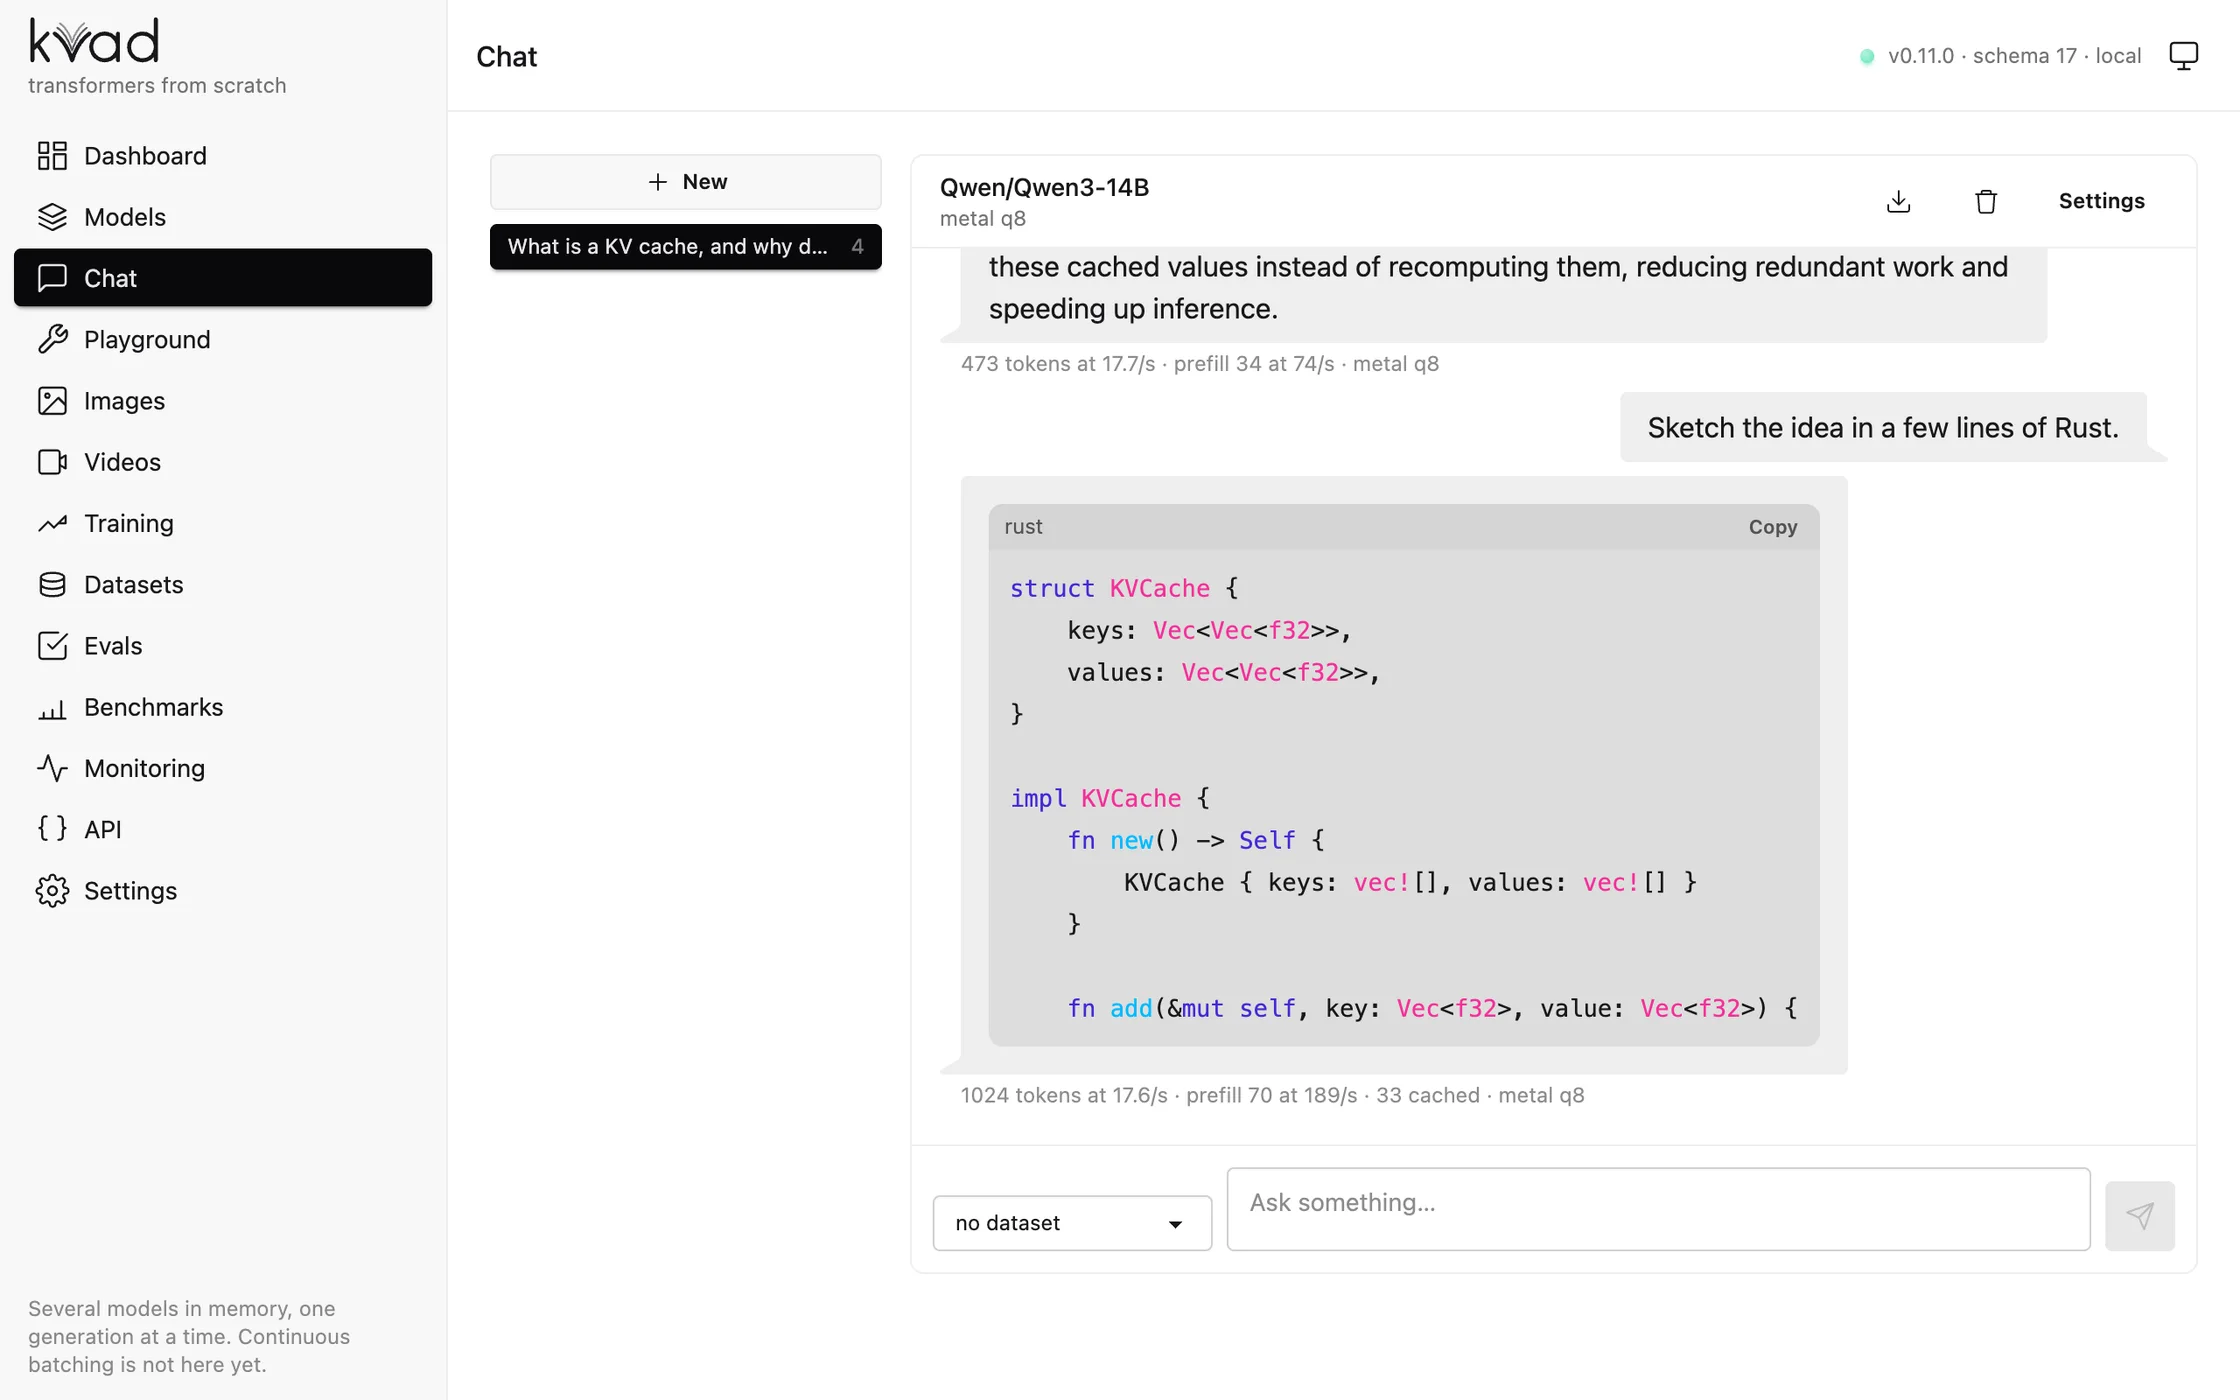Screen dimensions: 2240x1400
Task: Click the Playground wrench icon
Action: pyautogui.click(x=52, y=339)
